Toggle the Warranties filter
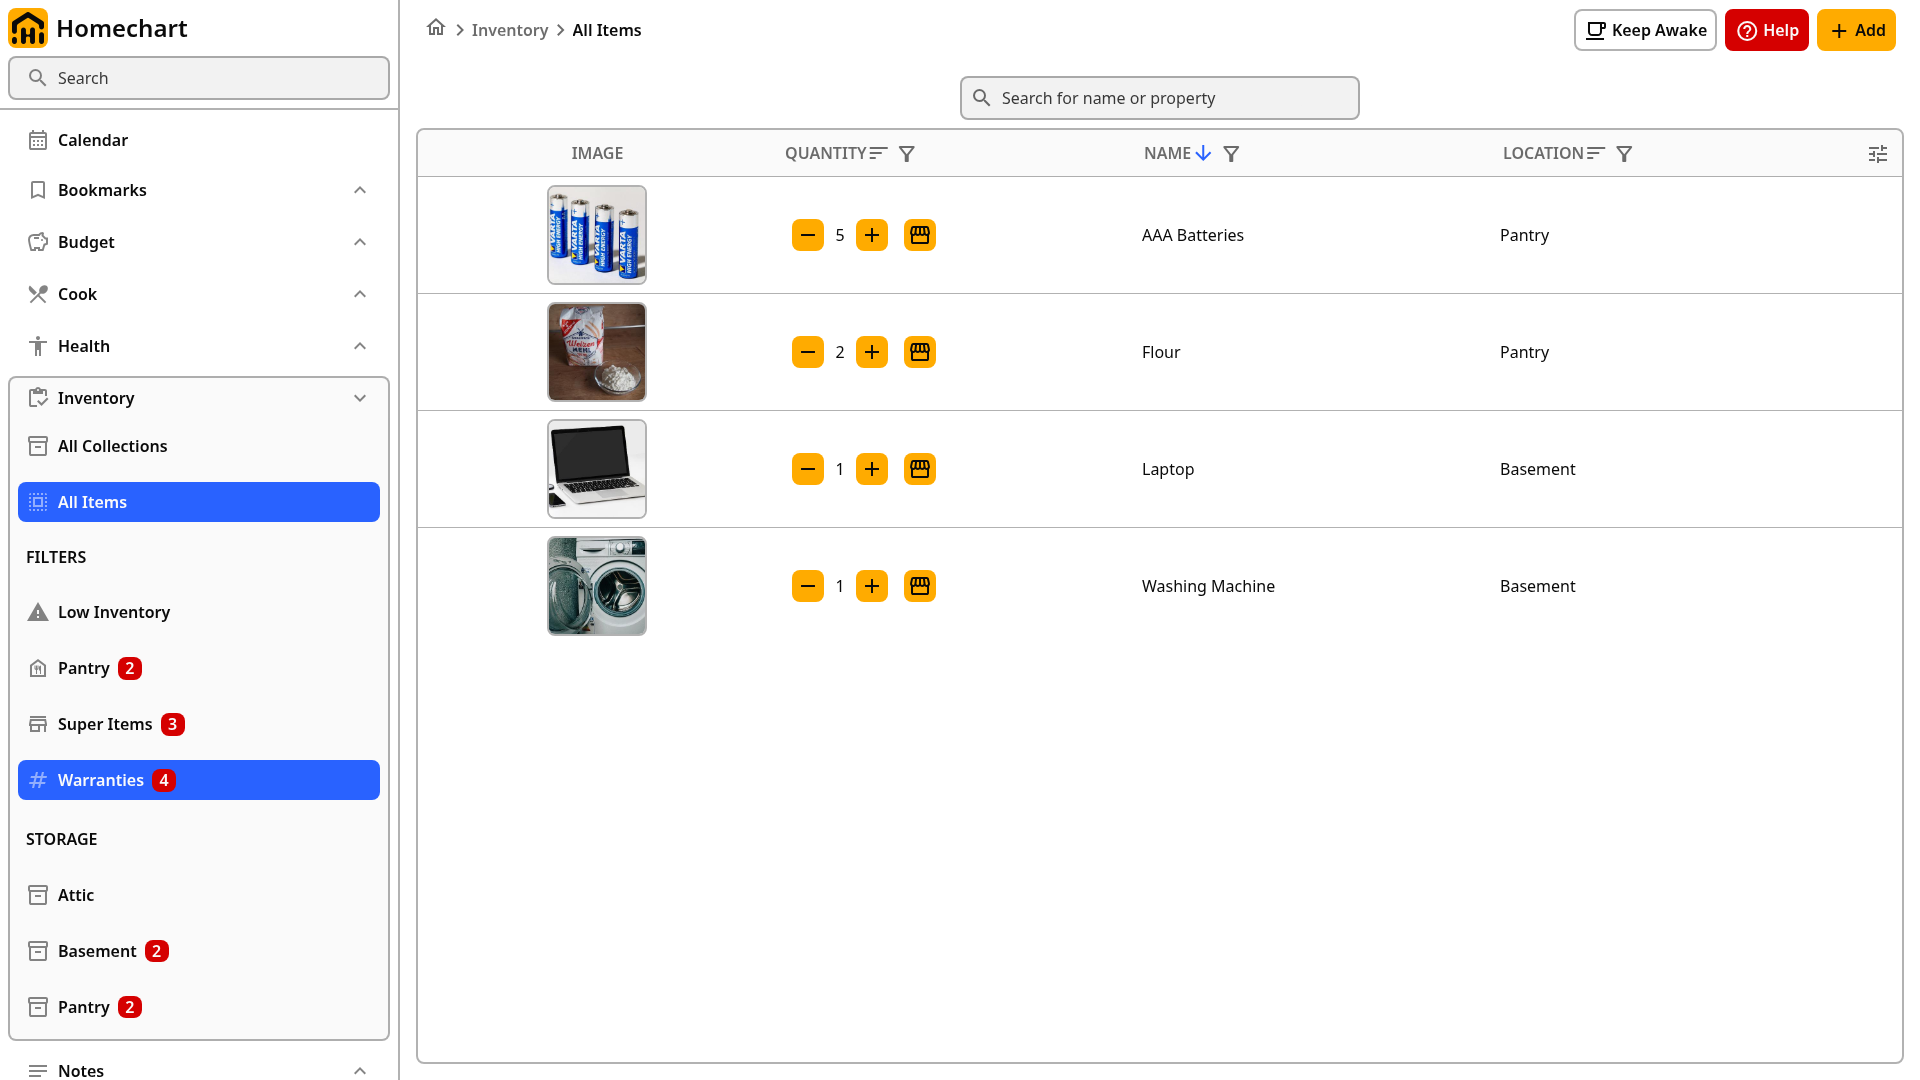 pos(199,780)
